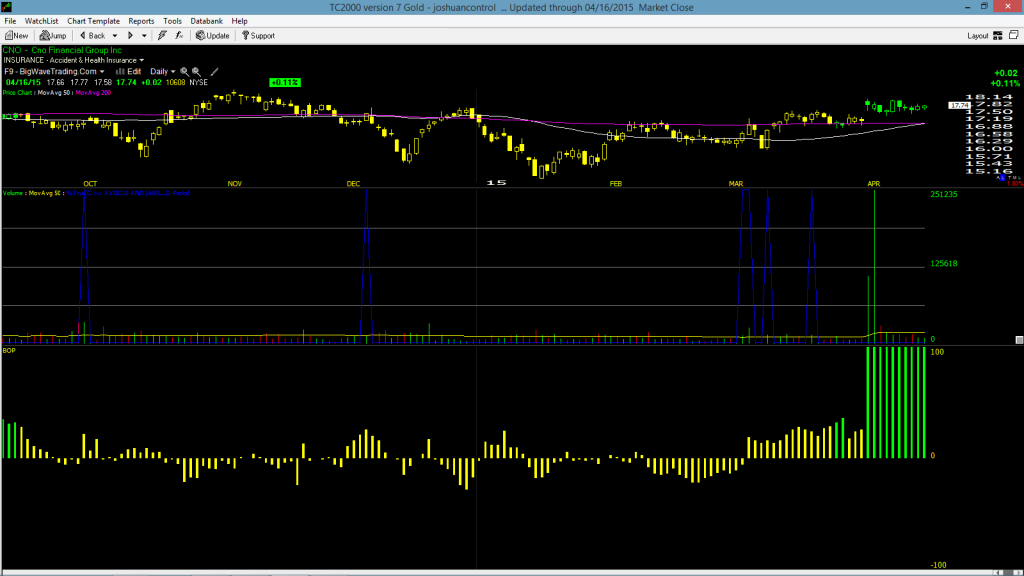Minimize the TC2000 window
Viewport: 1024px width, 576px height.
pos(967,7)
